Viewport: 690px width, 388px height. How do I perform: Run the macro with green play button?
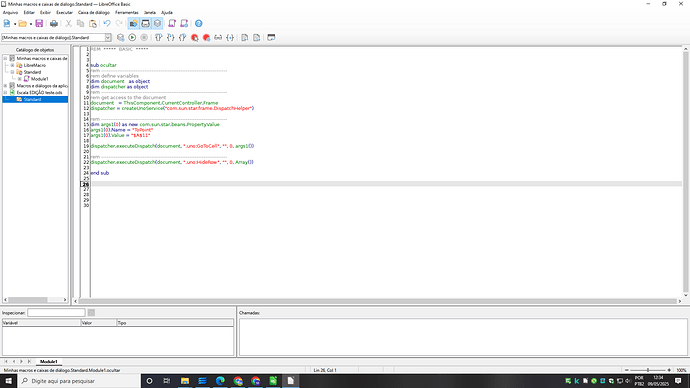tap(132, 38)
